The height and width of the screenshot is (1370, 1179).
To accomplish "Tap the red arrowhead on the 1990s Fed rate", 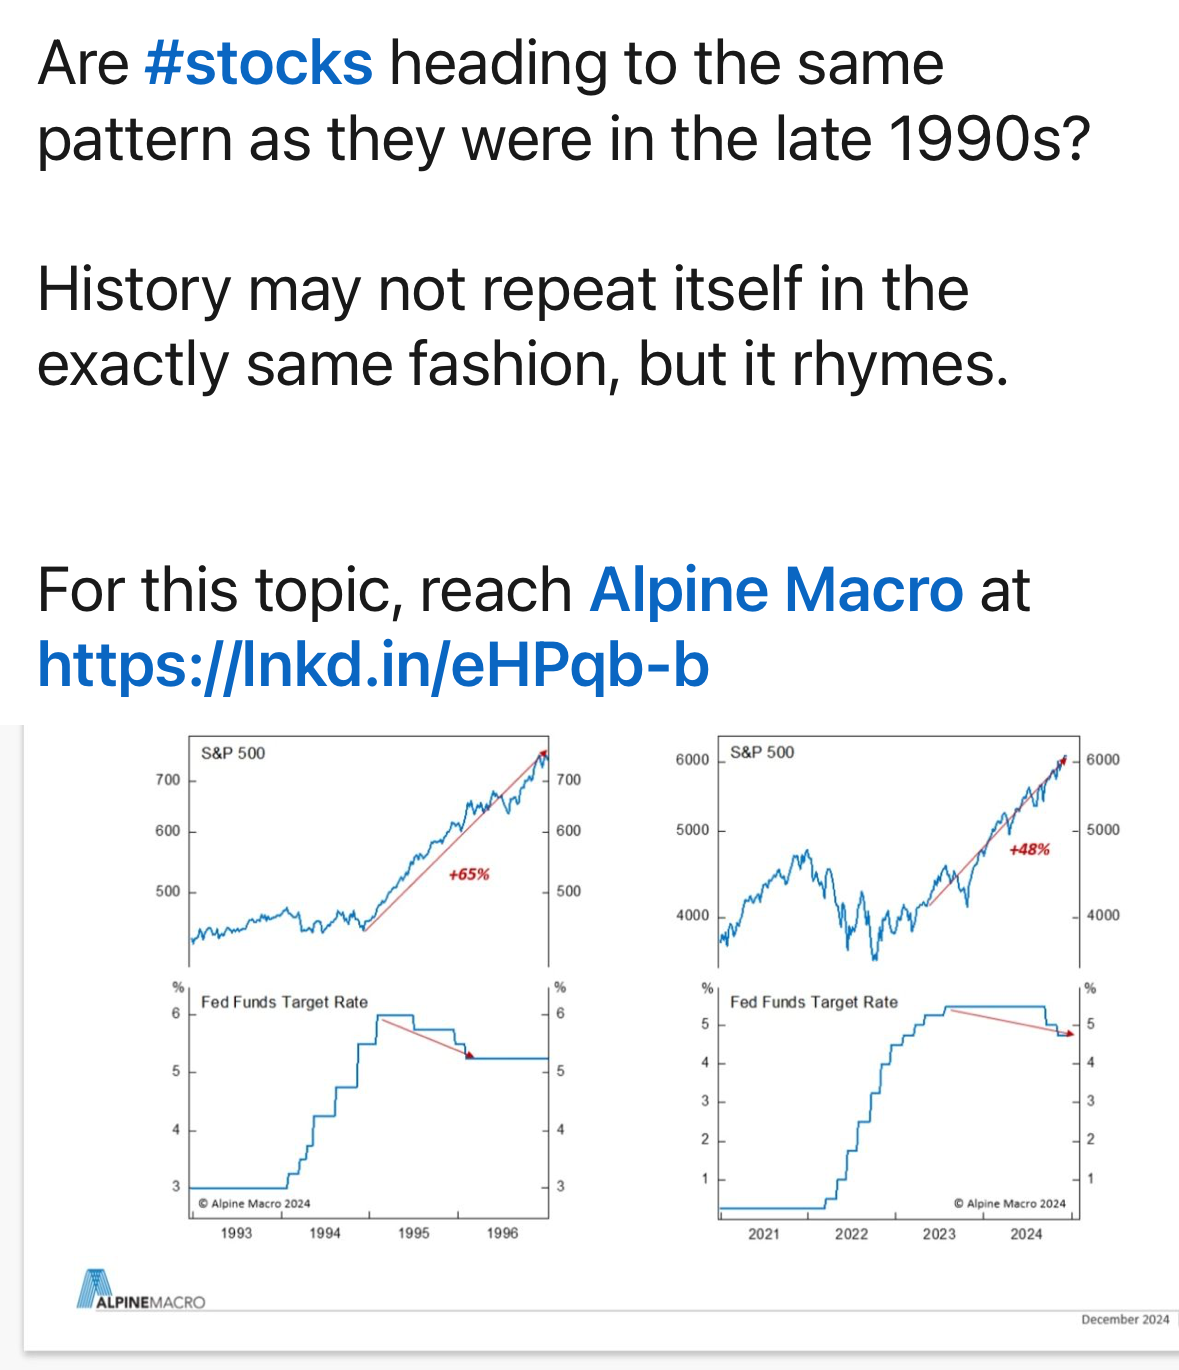I will coord(470,1054).
